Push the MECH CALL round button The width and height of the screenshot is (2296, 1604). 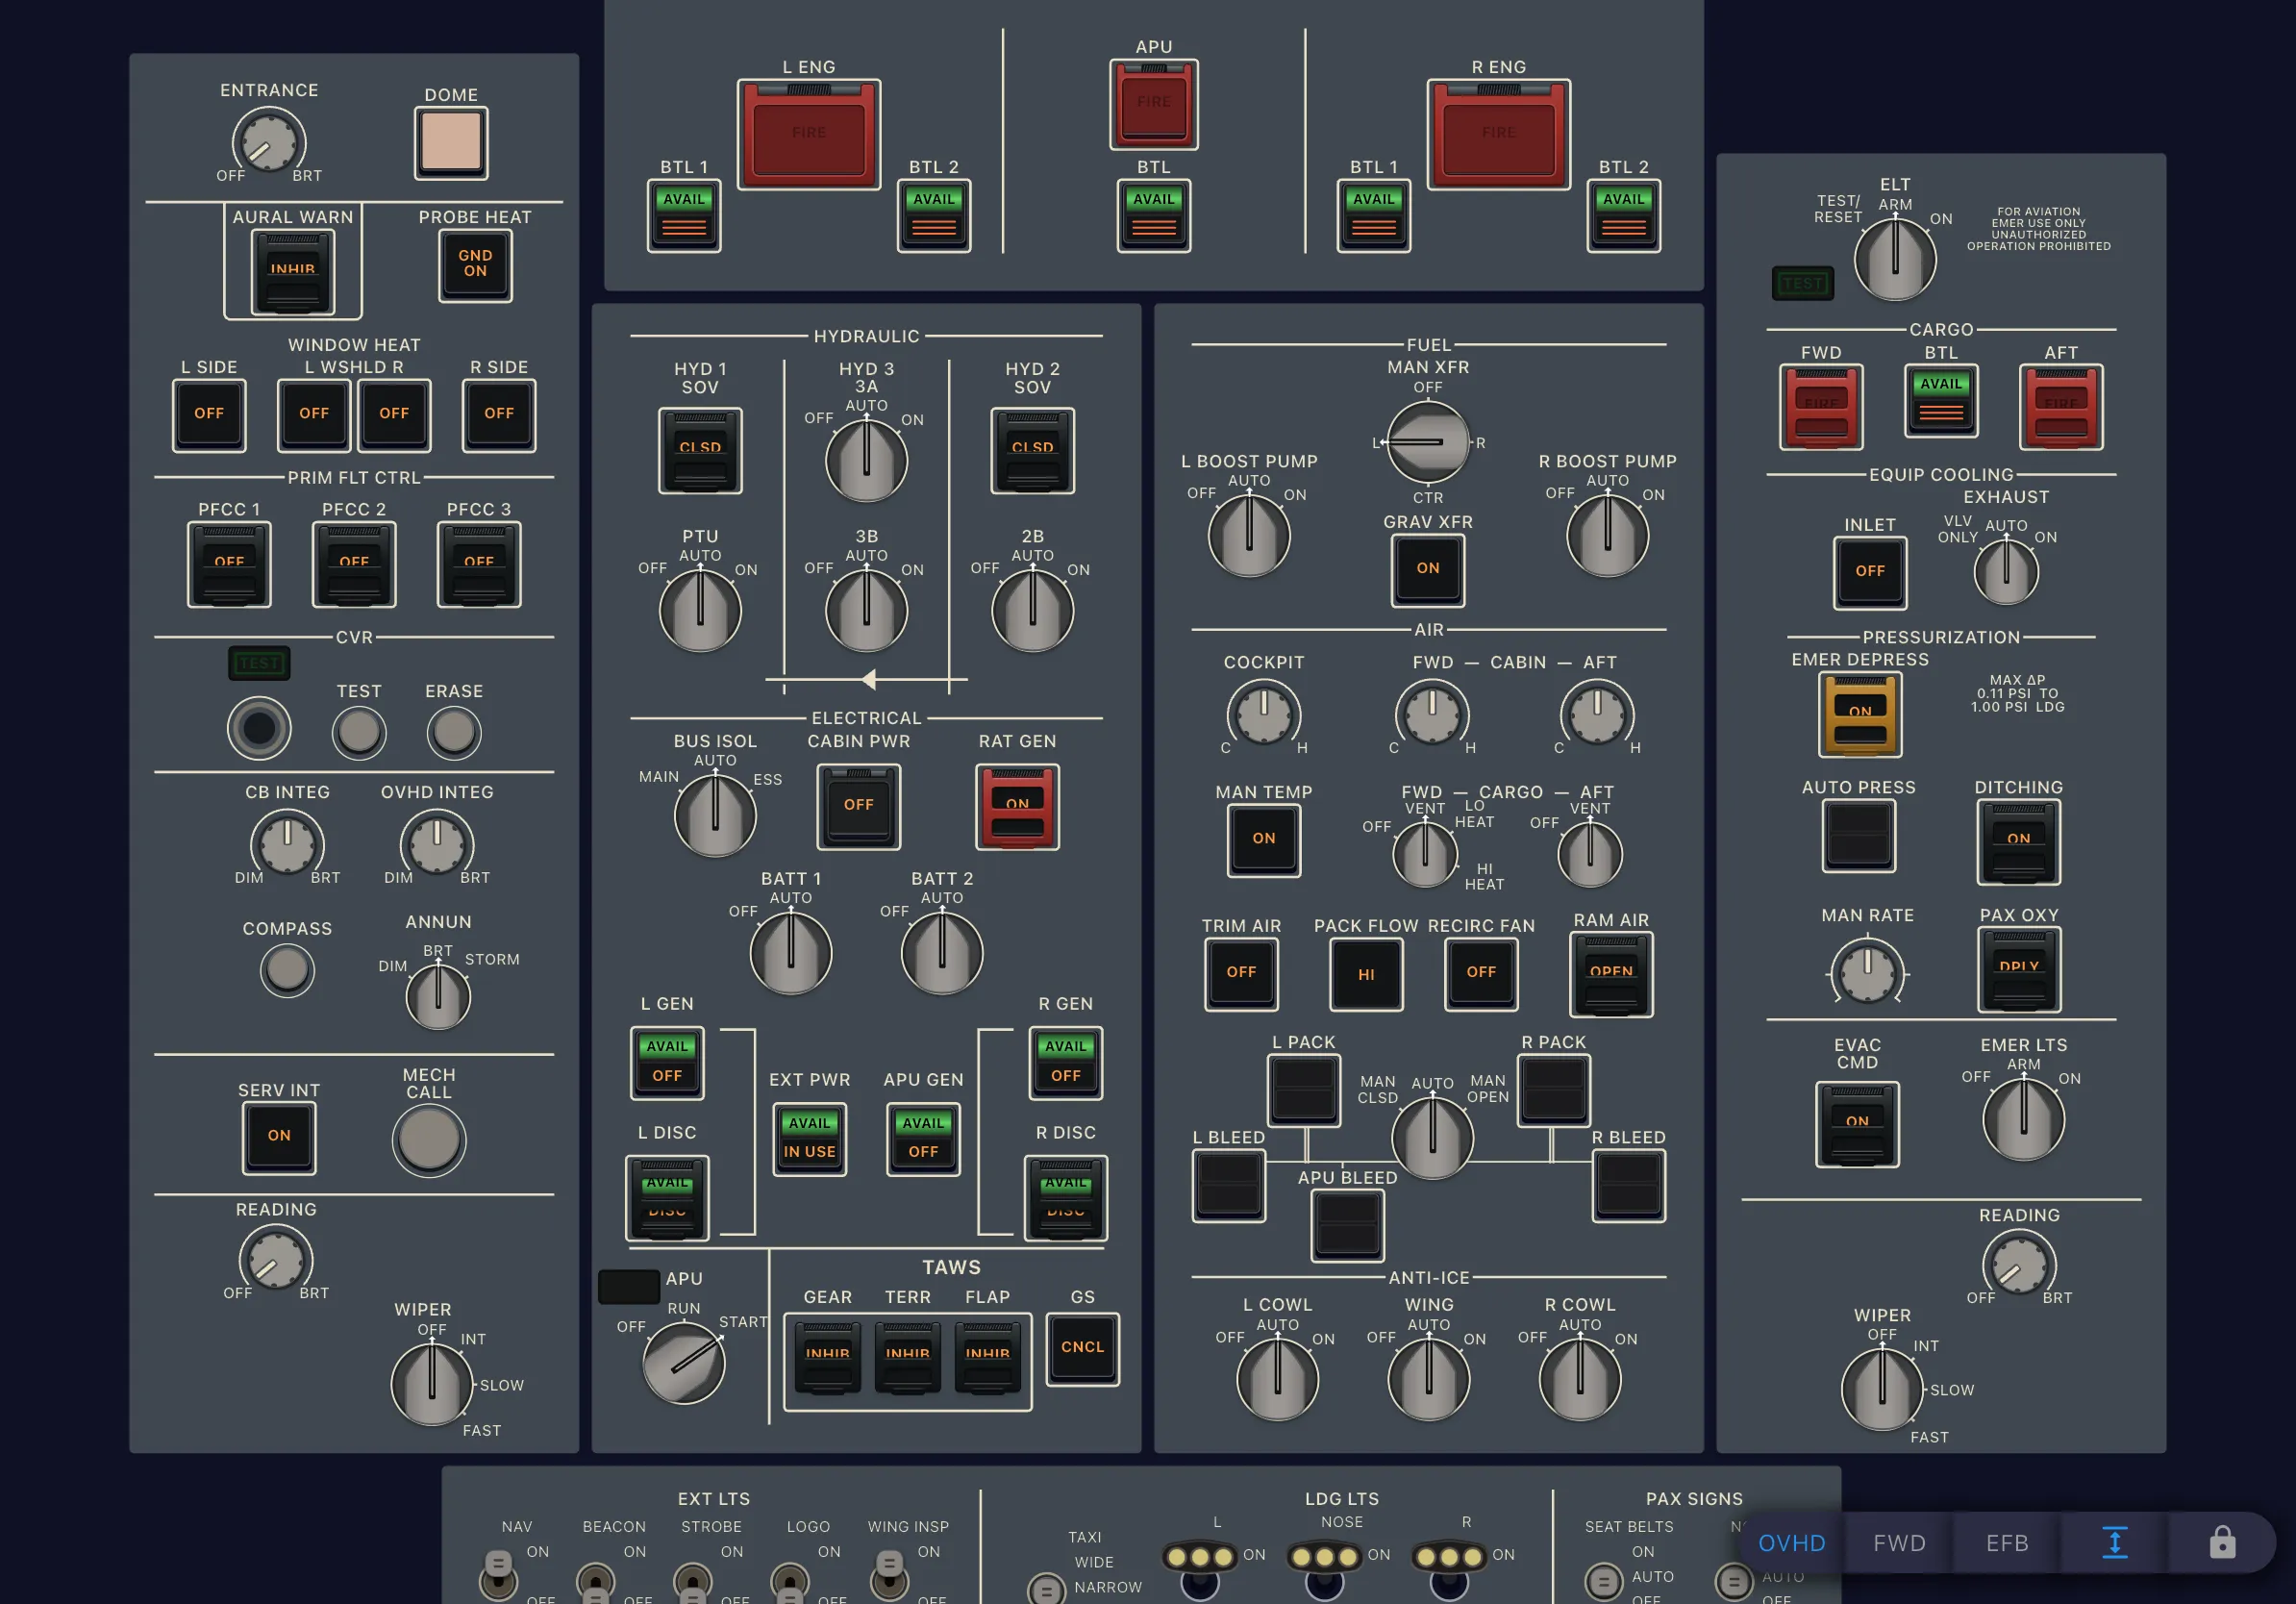[429, 1139]
